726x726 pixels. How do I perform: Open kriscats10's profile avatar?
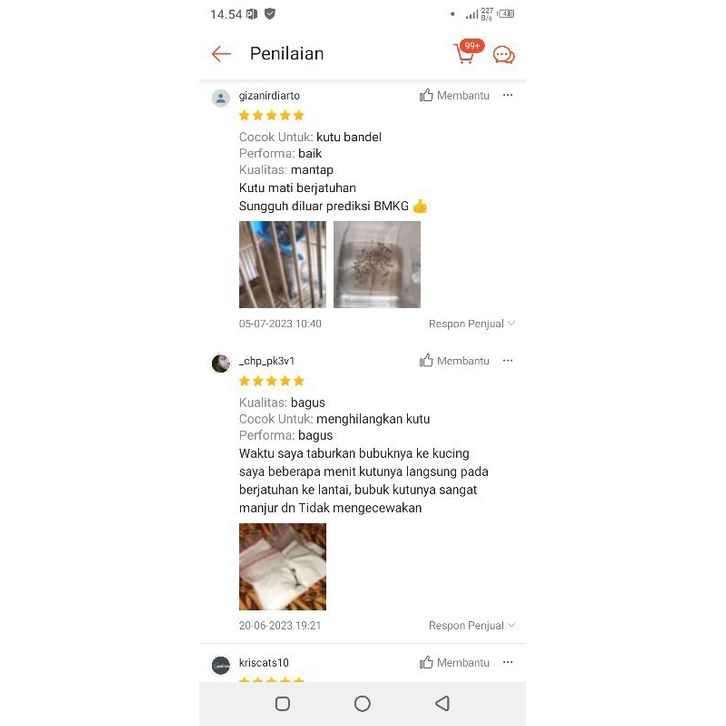221,665
